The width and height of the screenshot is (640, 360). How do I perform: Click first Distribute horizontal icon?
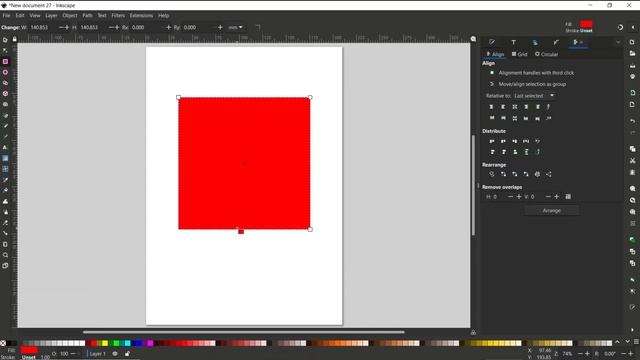[x=492, y=141]
